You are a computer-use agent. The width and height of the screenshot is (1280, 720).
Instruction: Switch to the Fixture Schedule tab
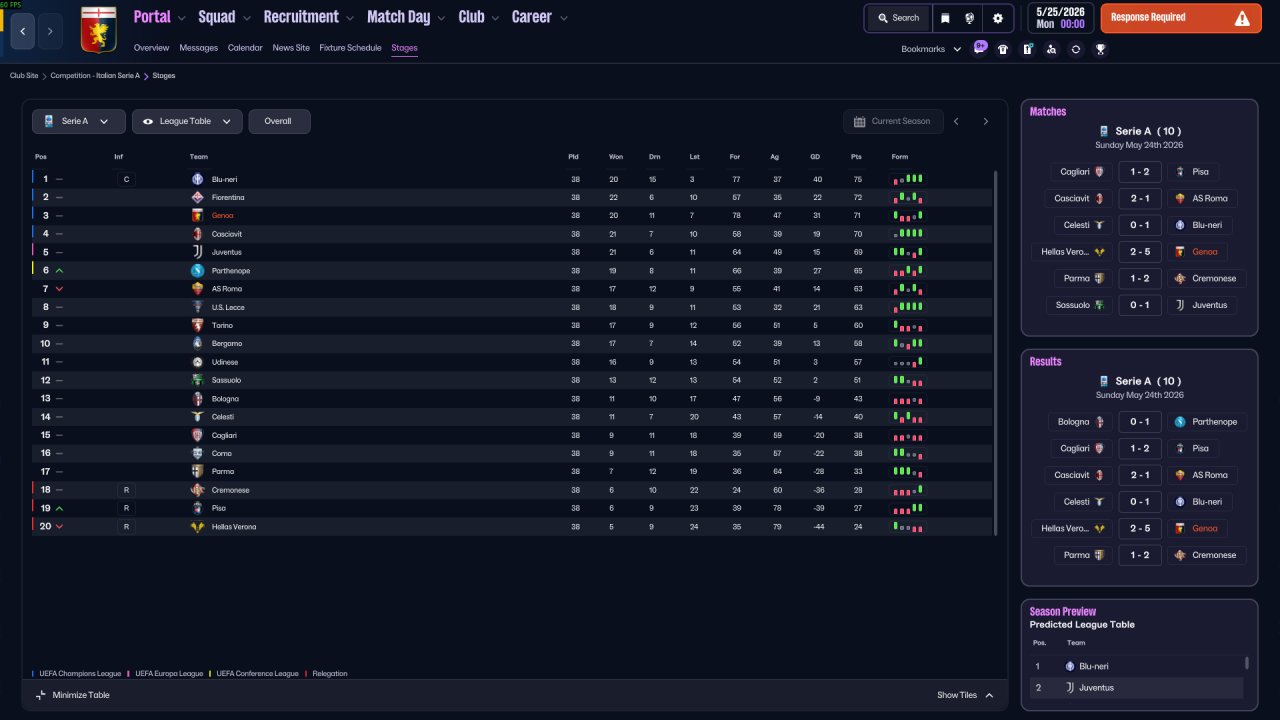[x=350, y=48]
